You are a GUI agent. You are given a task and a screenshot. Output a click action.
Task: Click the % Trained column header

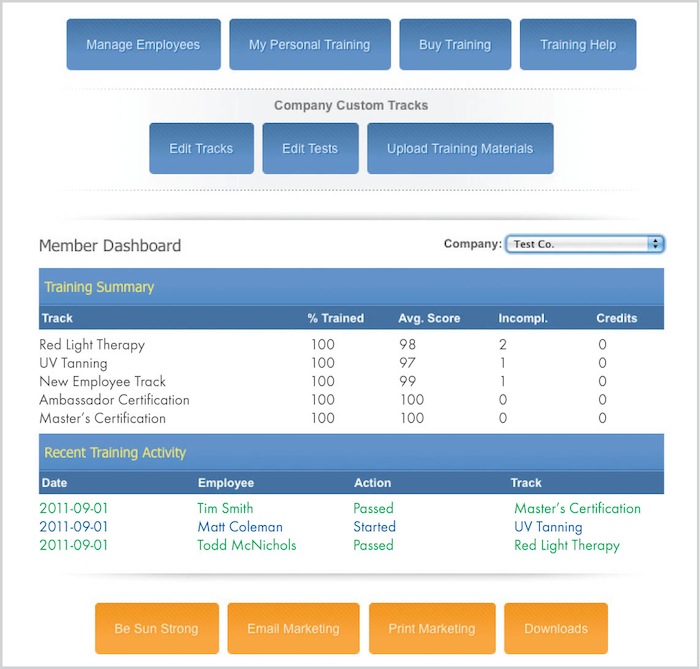335,319
